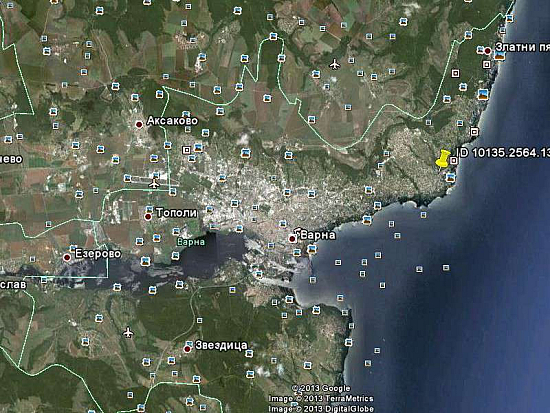Select the airplane icon west of Звездица
The image size is (550, 413).
click(x=128, y=332)
